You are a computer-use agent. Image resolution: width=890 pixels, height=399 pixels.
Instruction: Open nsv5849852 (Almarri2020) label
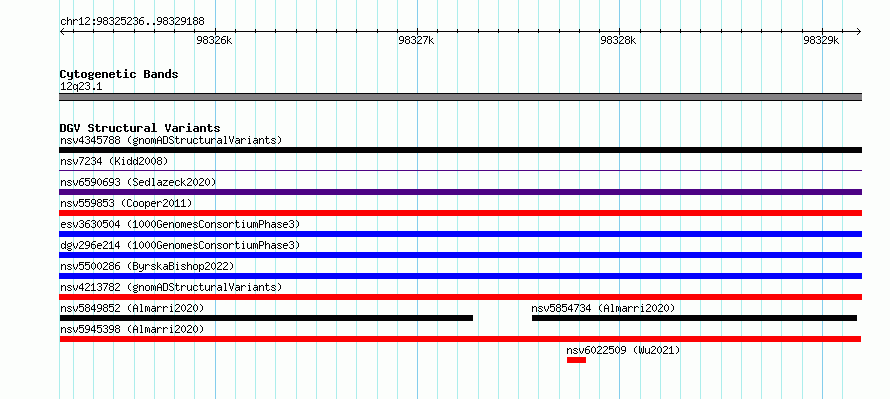click(x=132, y=308)
